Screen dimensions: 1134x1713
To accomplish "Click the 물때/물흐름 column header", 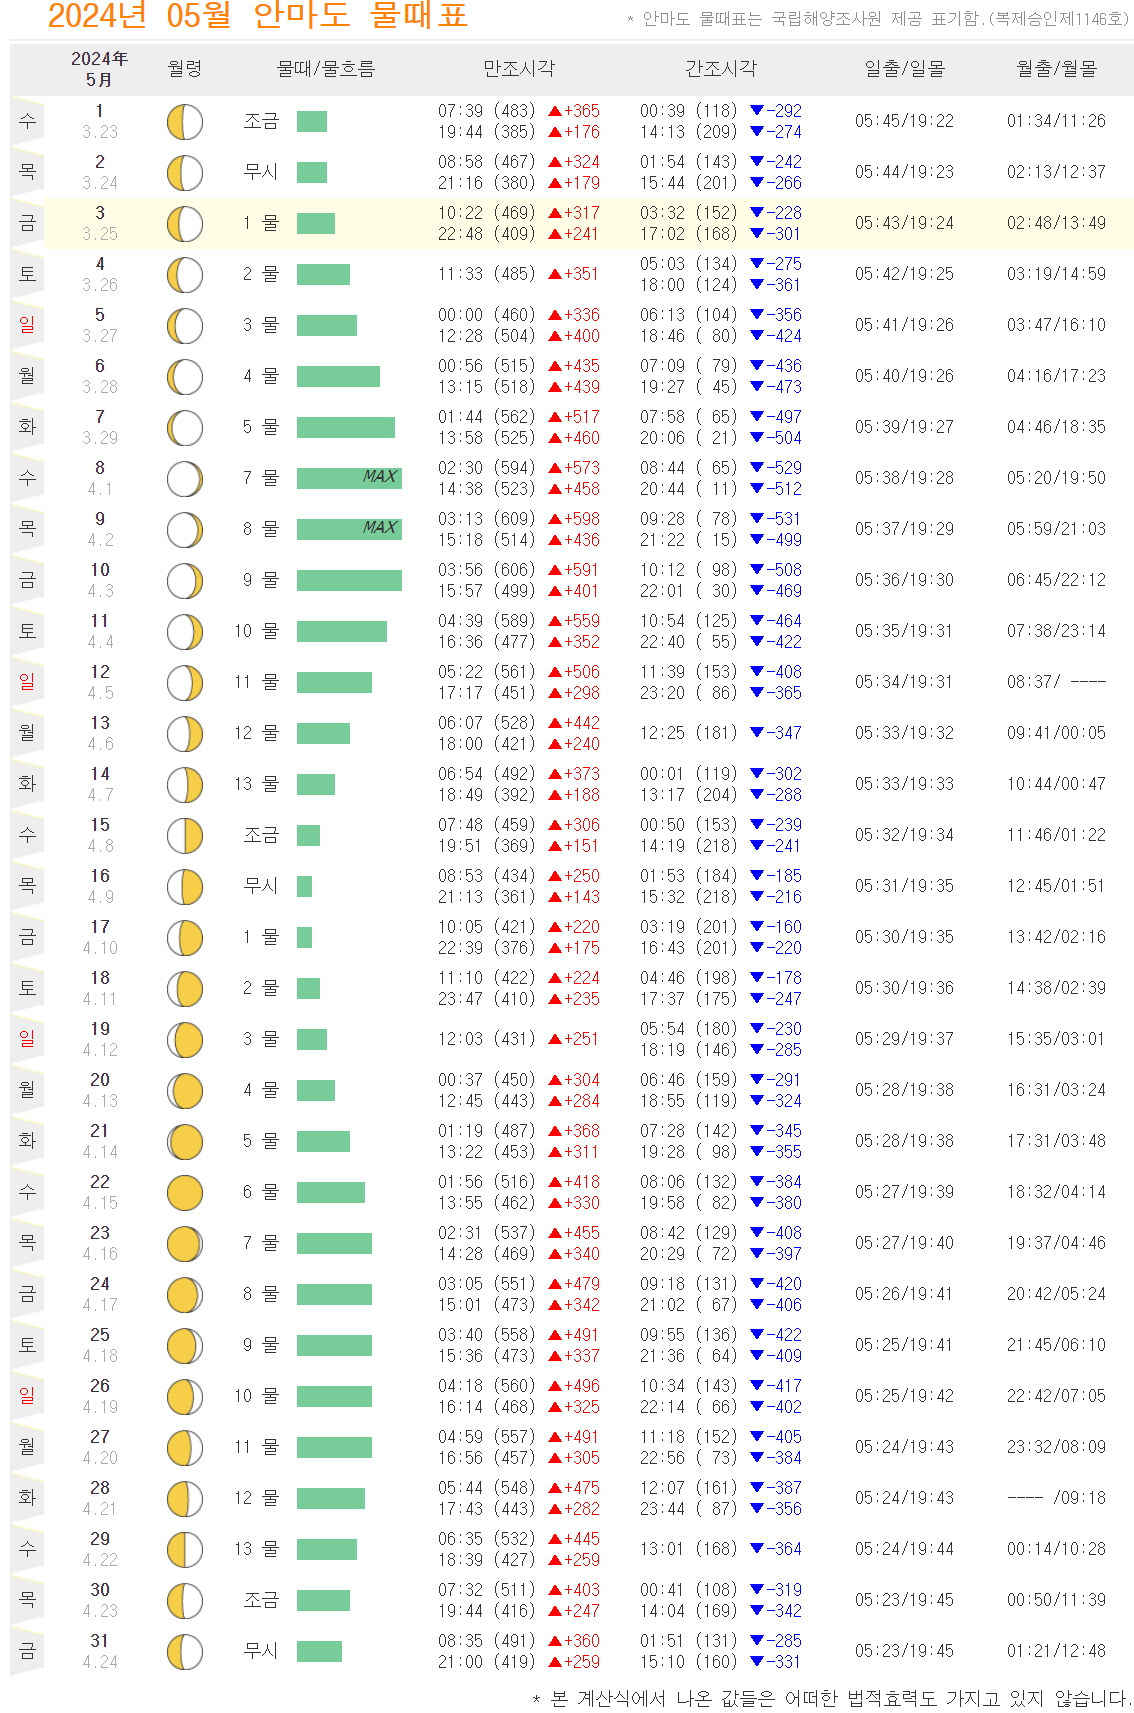I will click(x=326, y=68).
